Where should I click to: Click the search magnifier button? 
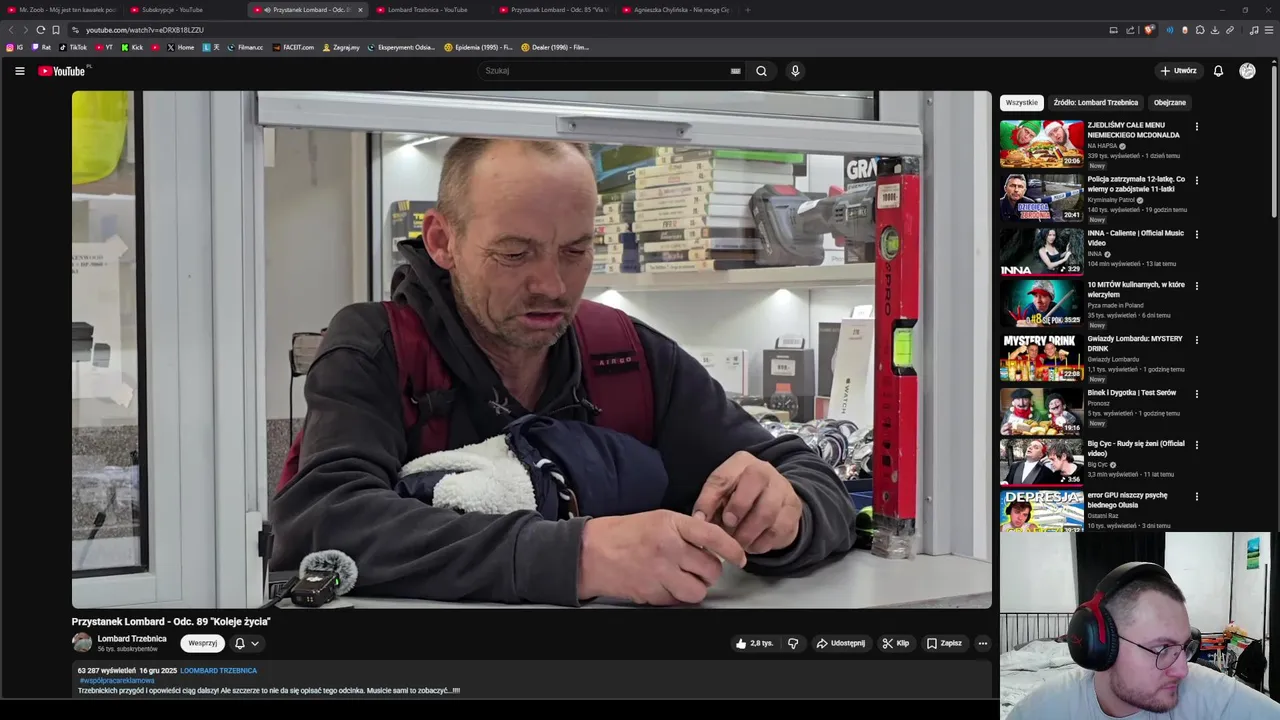tap(761, 71)
